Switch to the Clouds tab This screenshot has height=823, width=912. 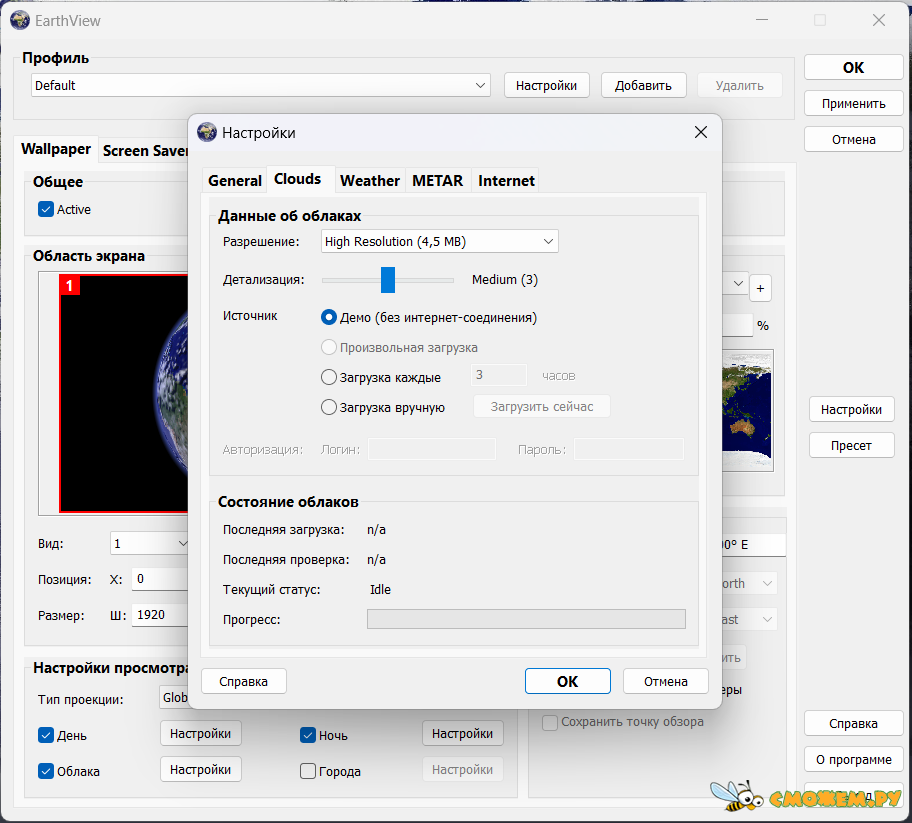[298, 179]
